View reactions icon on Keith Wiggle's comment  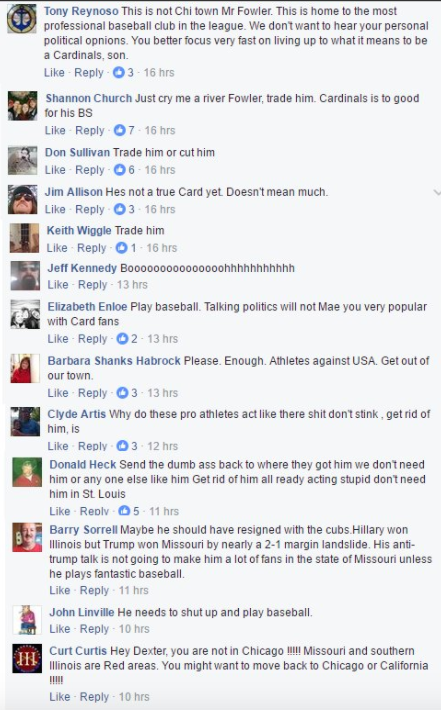pyautogui.click(x=121, y=248)
